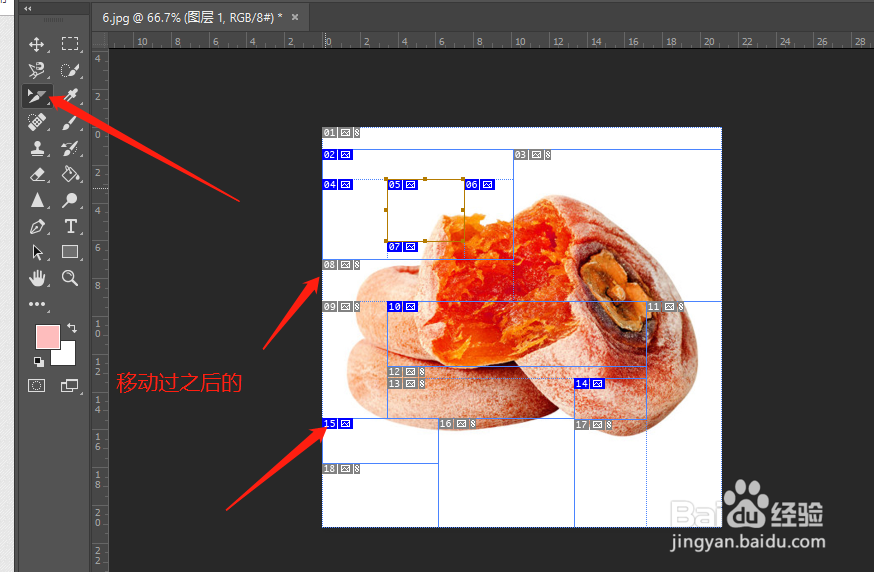
Task: Click slice 05 left-middle resize handle
Action: pyautogui.click(x=386, y=210)
